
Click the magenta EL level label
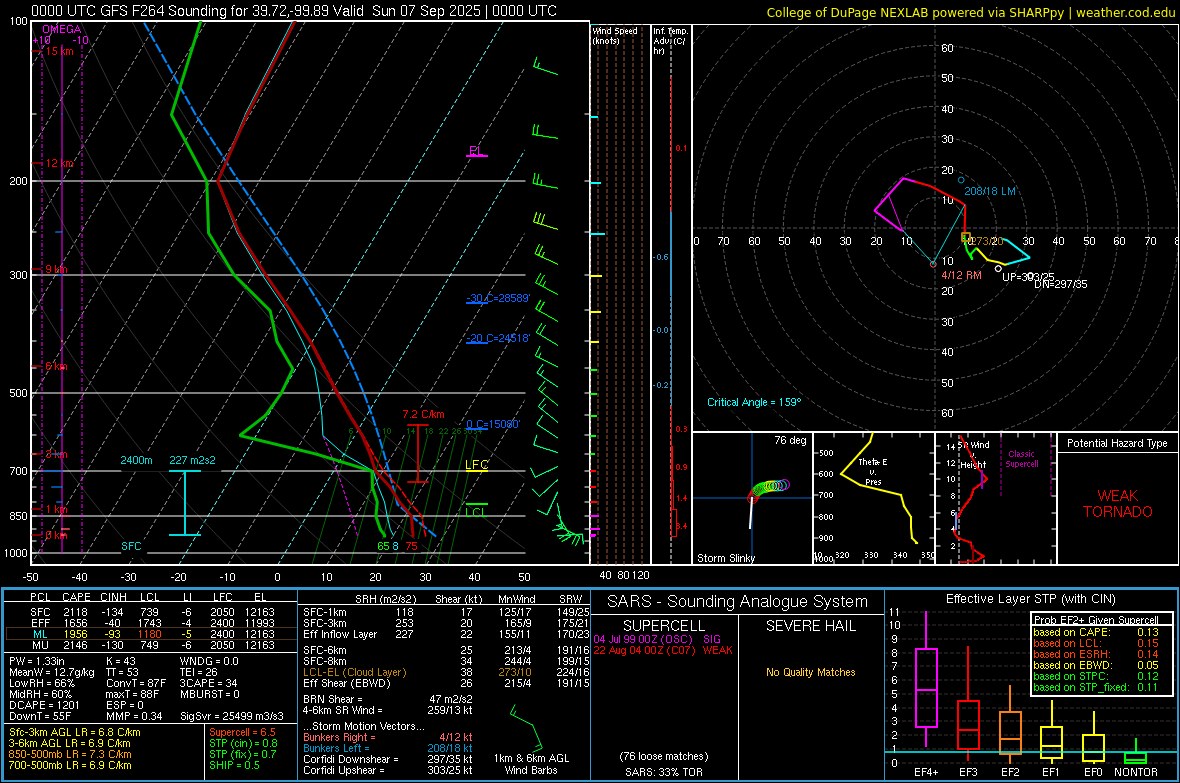coord(475,151)
